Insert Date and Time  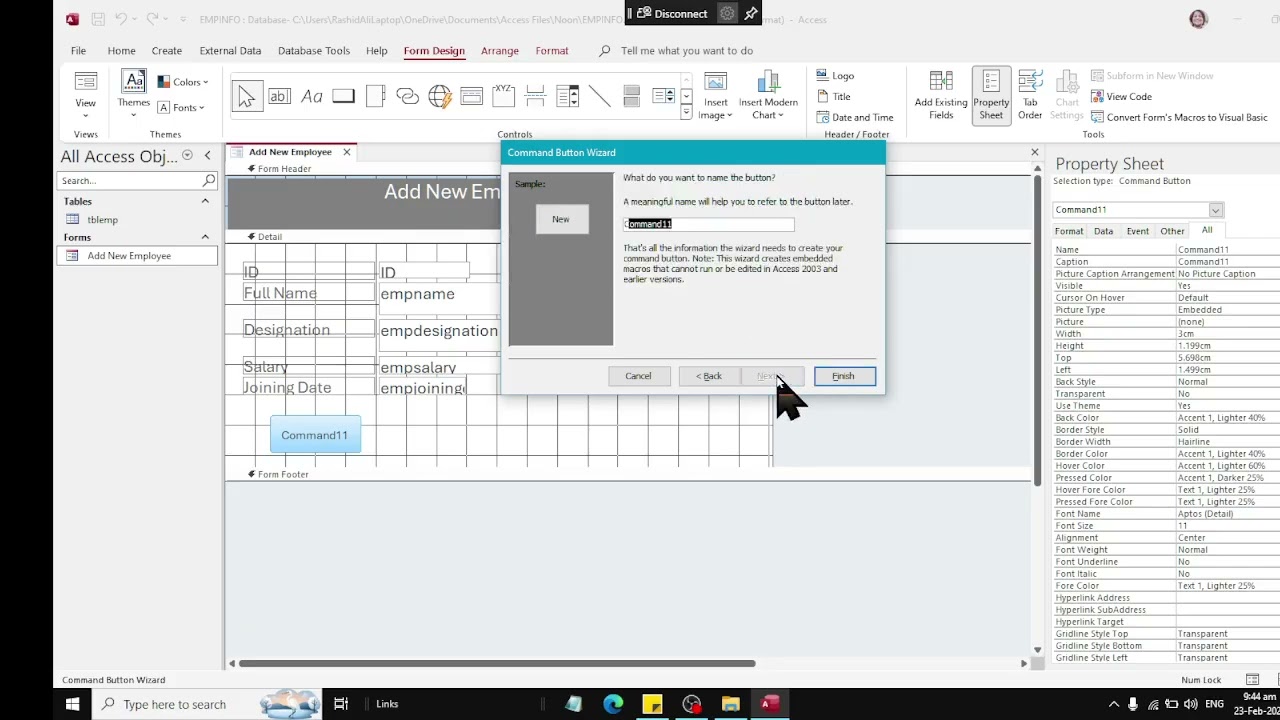pyautogui.click(x=854, y=118)
